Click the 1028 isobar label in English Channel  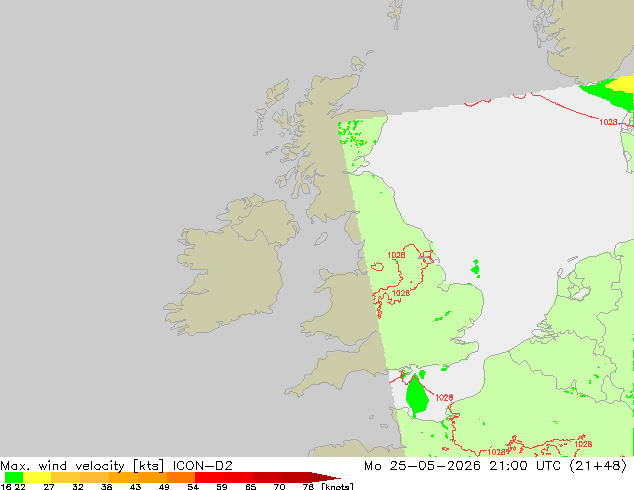click(x=444, y=398)
